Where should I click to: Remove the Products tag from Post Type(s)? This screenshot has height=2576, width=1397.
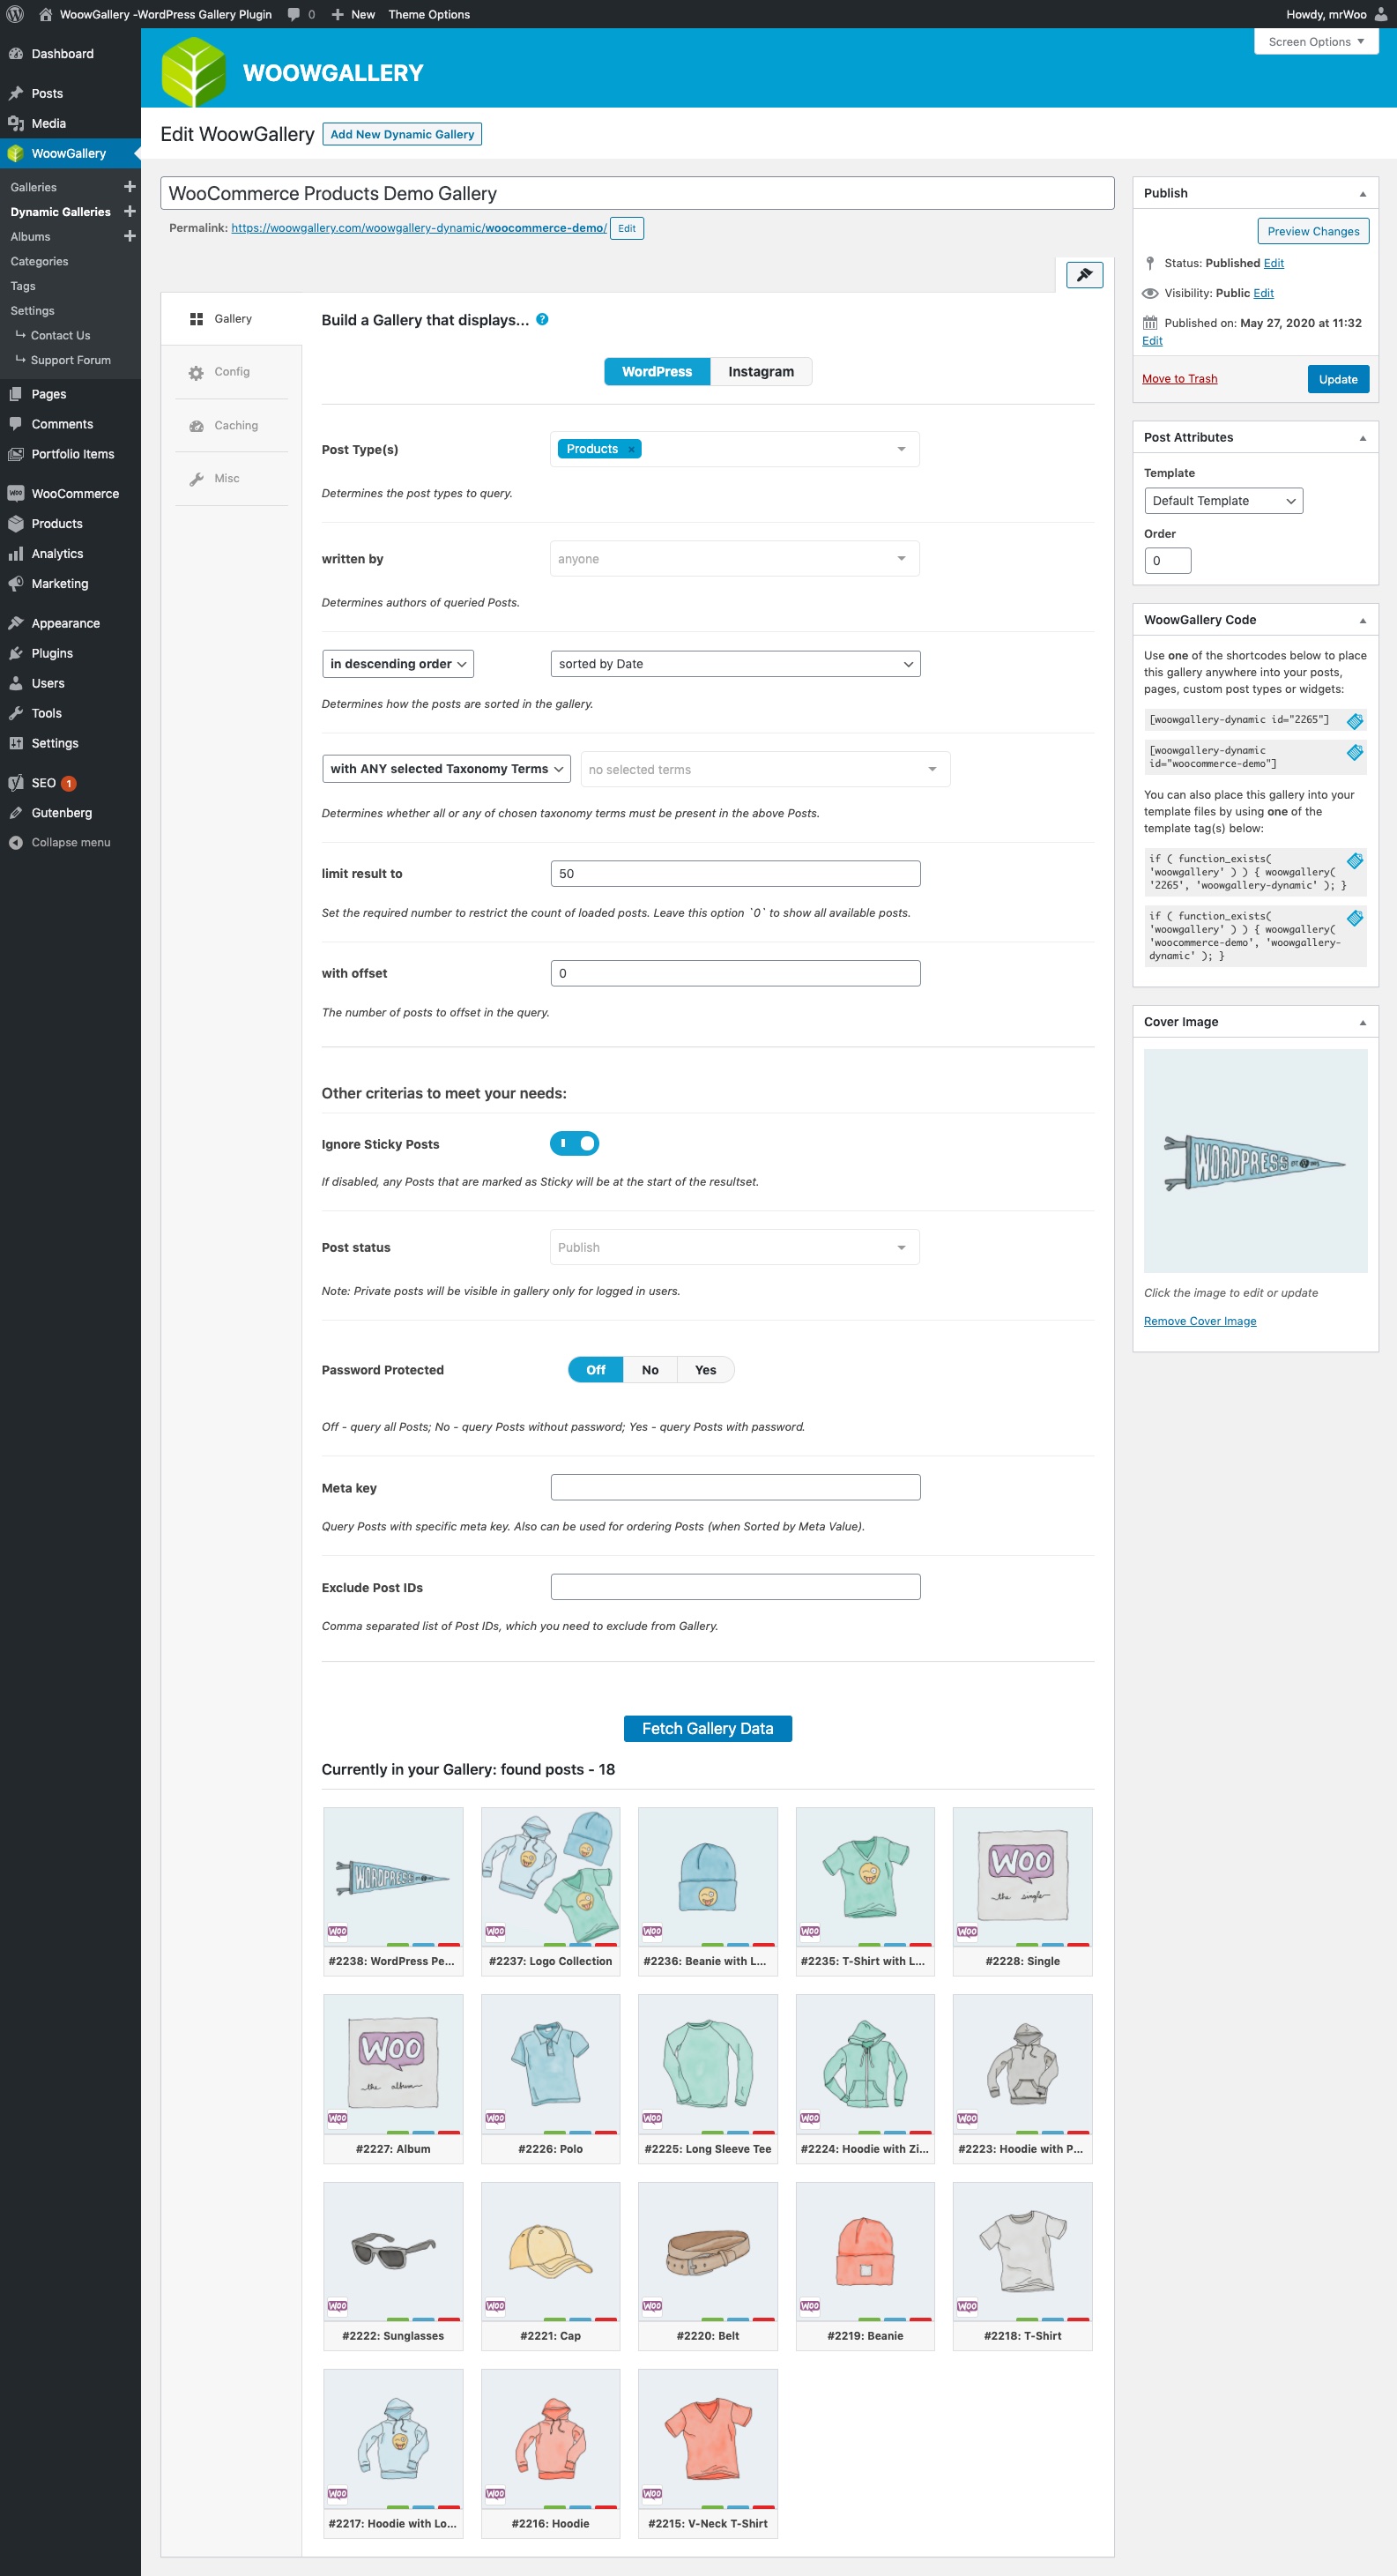[x=631, y=450]
